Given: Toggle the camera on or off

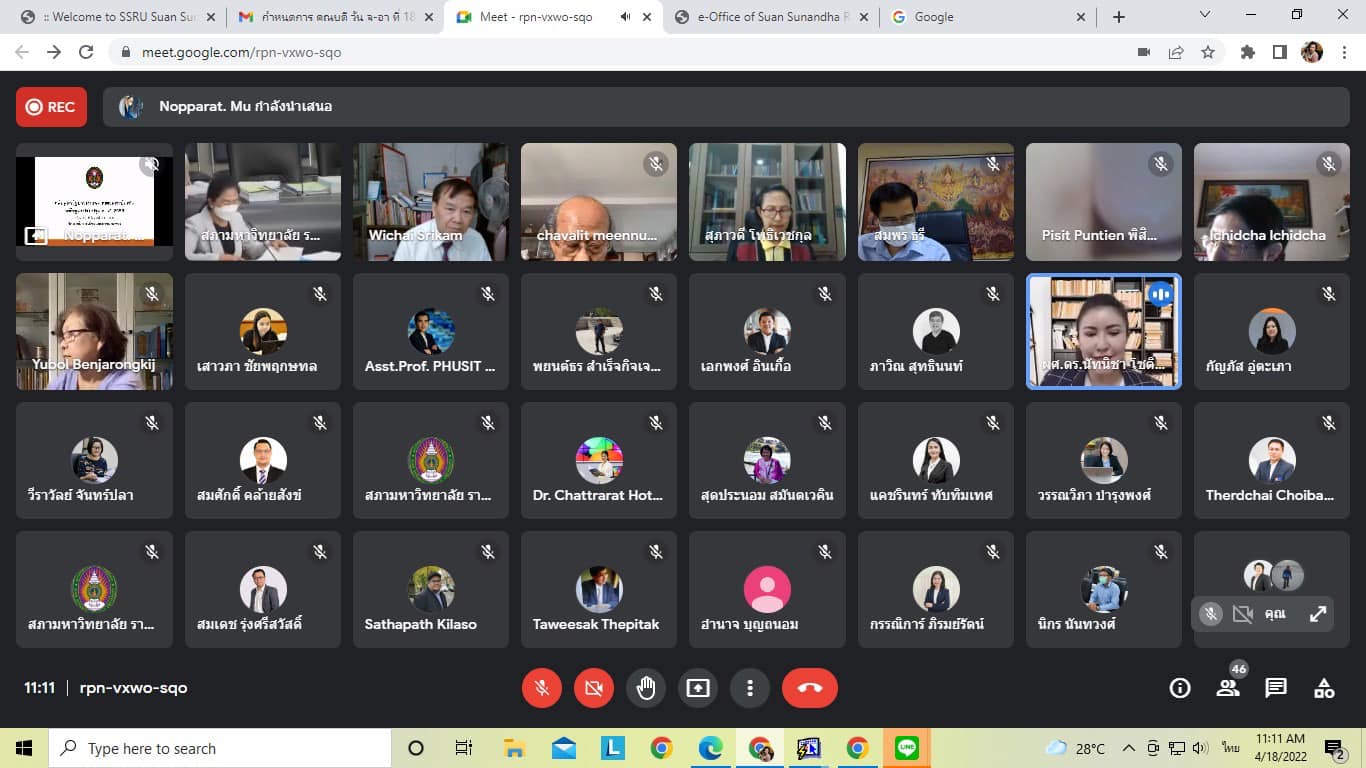Looking at the screenshot, I should 594,688.
